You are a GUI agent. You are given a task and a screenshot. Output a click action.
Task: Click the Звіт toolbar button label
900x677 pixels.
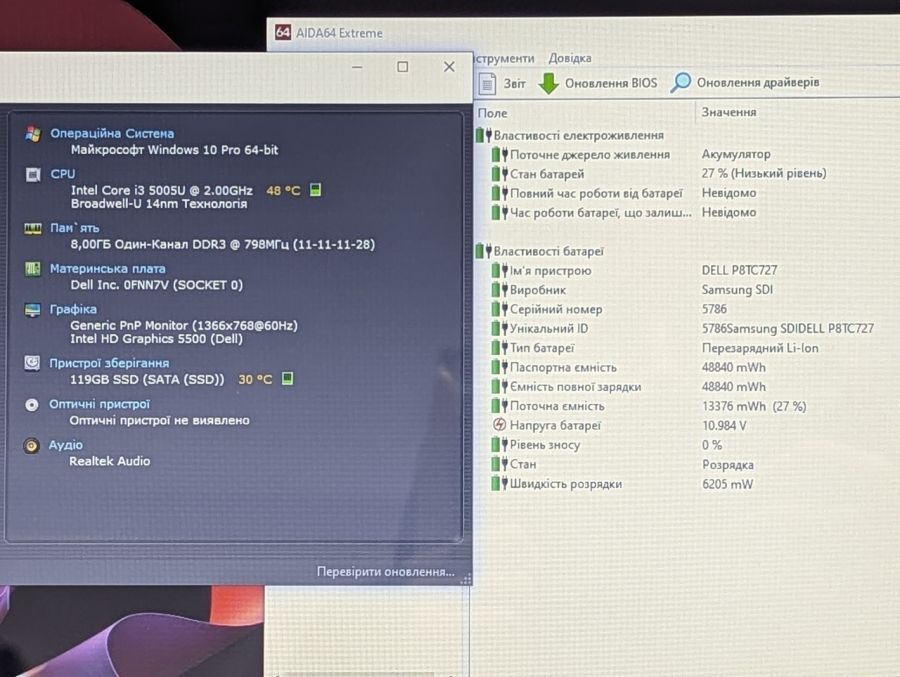(514, 84)
